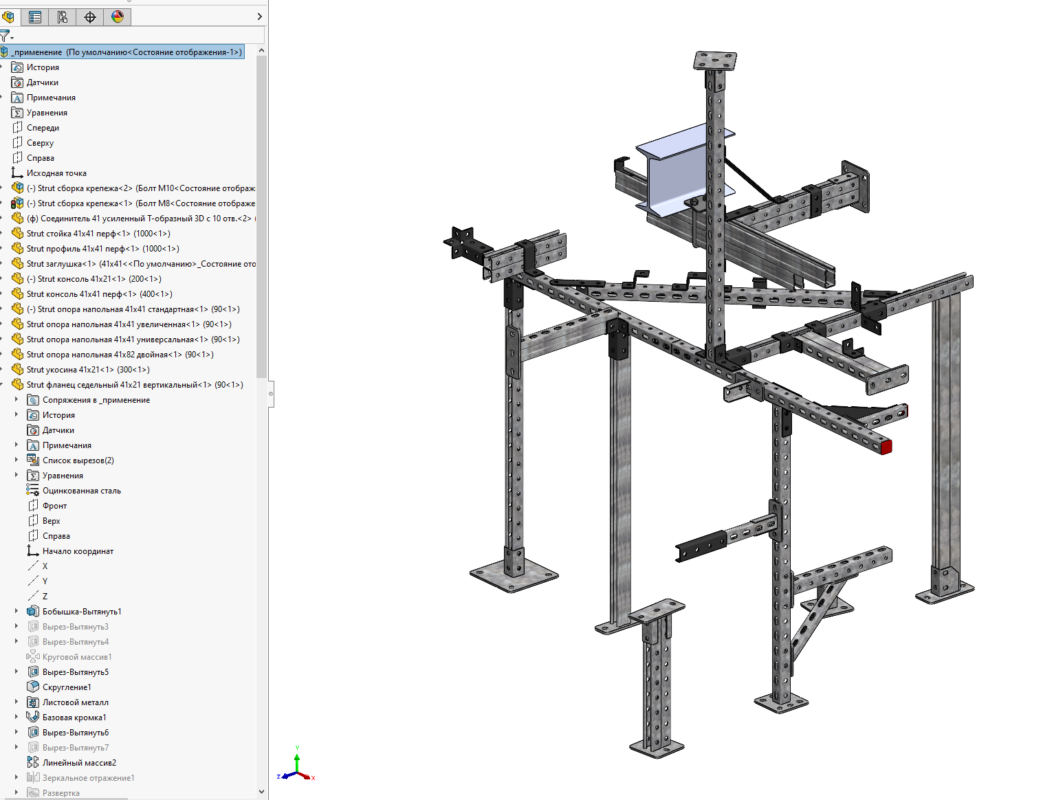The image size is (1043, 800).
Task: Select the Сверху plane icon
Action: click(x=18, y=143)
